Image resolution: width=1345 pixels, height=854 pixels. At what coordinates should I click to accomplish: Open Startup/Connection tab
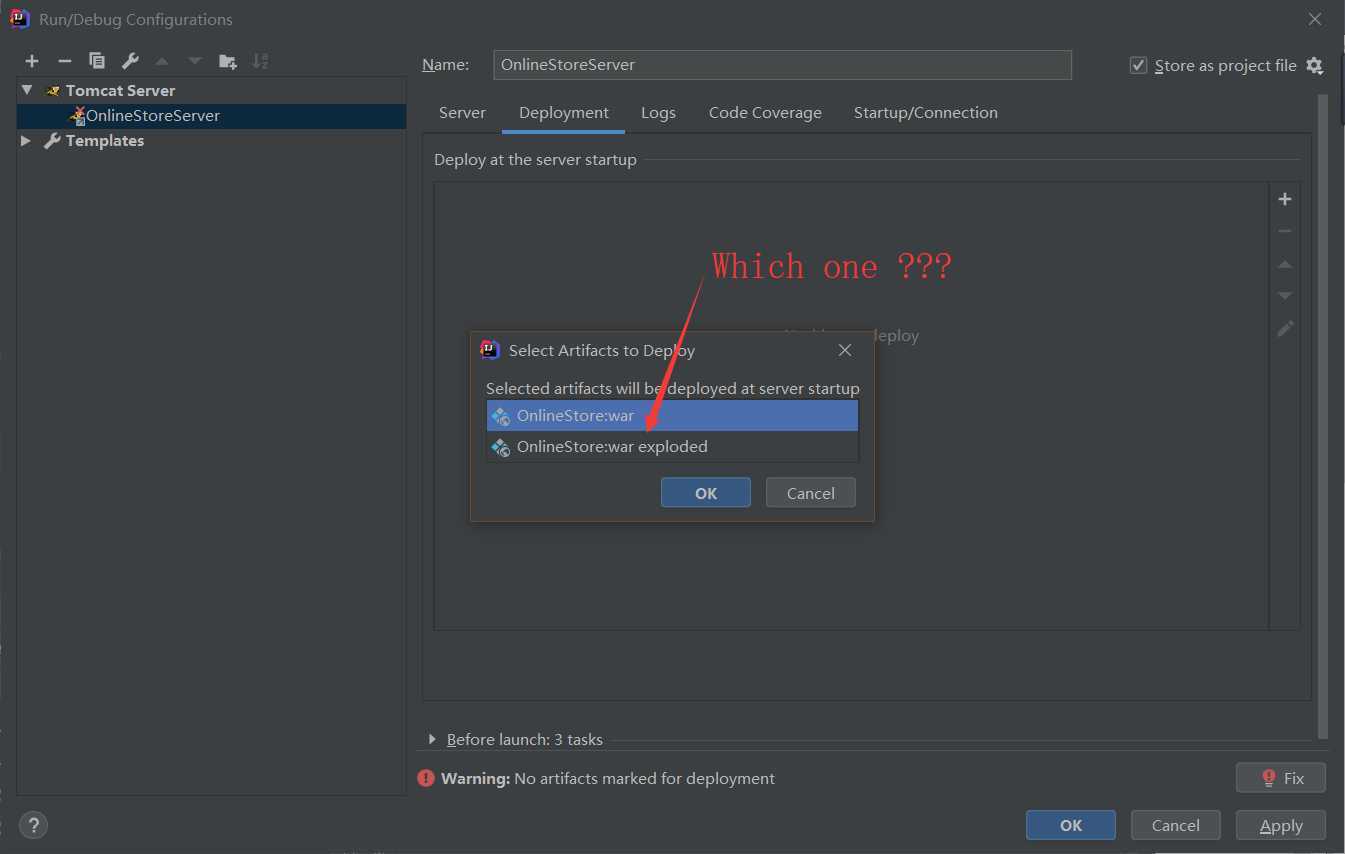tap(926, 113)
